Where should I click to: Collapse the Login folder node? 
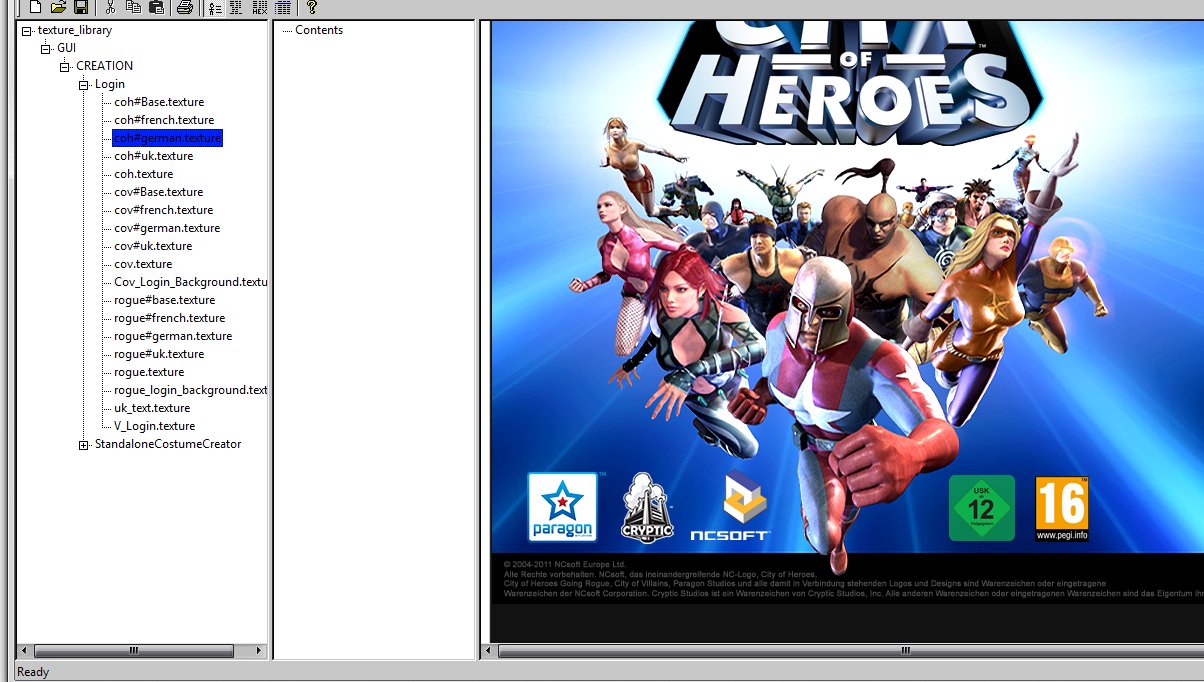(x=84, y=84)
